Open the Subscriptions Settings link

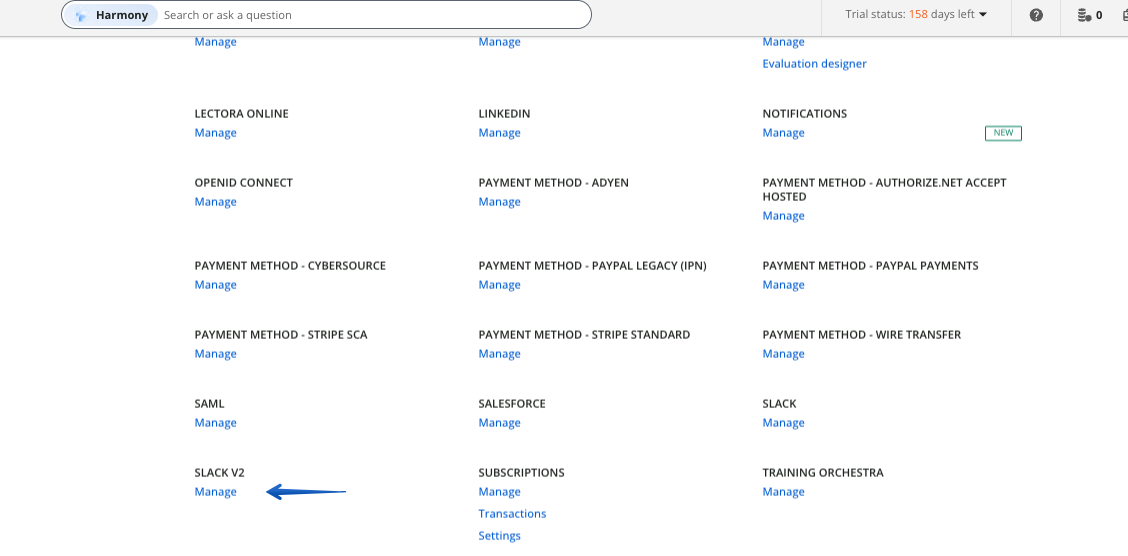[499, 536]
